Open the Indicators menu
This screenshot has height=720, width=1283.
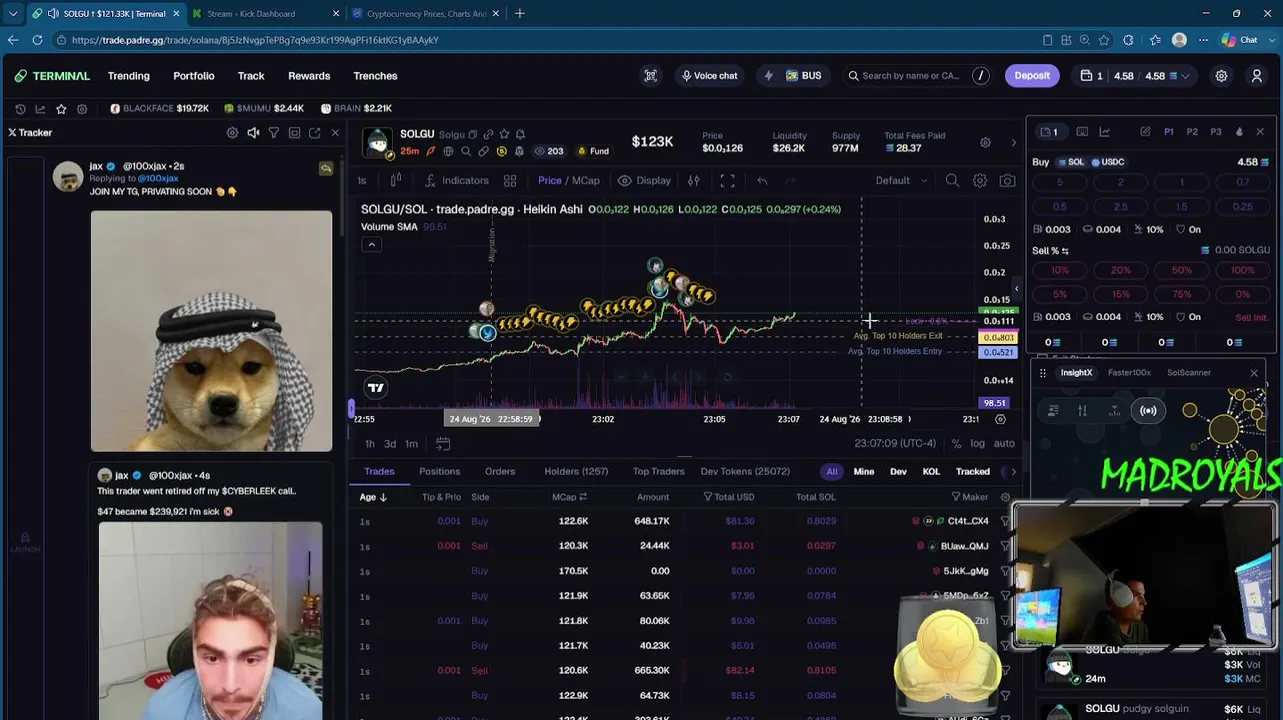pyautogui.click(x=456, y=181)
